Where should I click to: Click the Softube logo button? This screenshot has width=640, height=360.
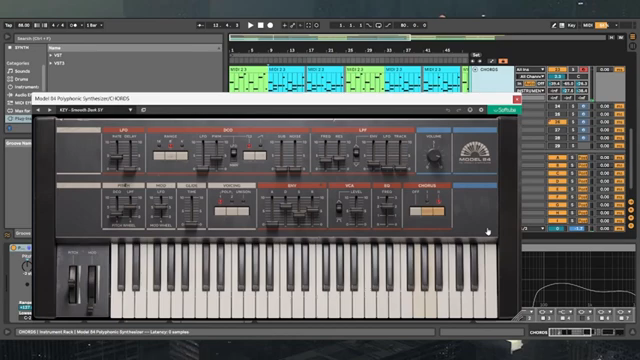click(504, 110)
